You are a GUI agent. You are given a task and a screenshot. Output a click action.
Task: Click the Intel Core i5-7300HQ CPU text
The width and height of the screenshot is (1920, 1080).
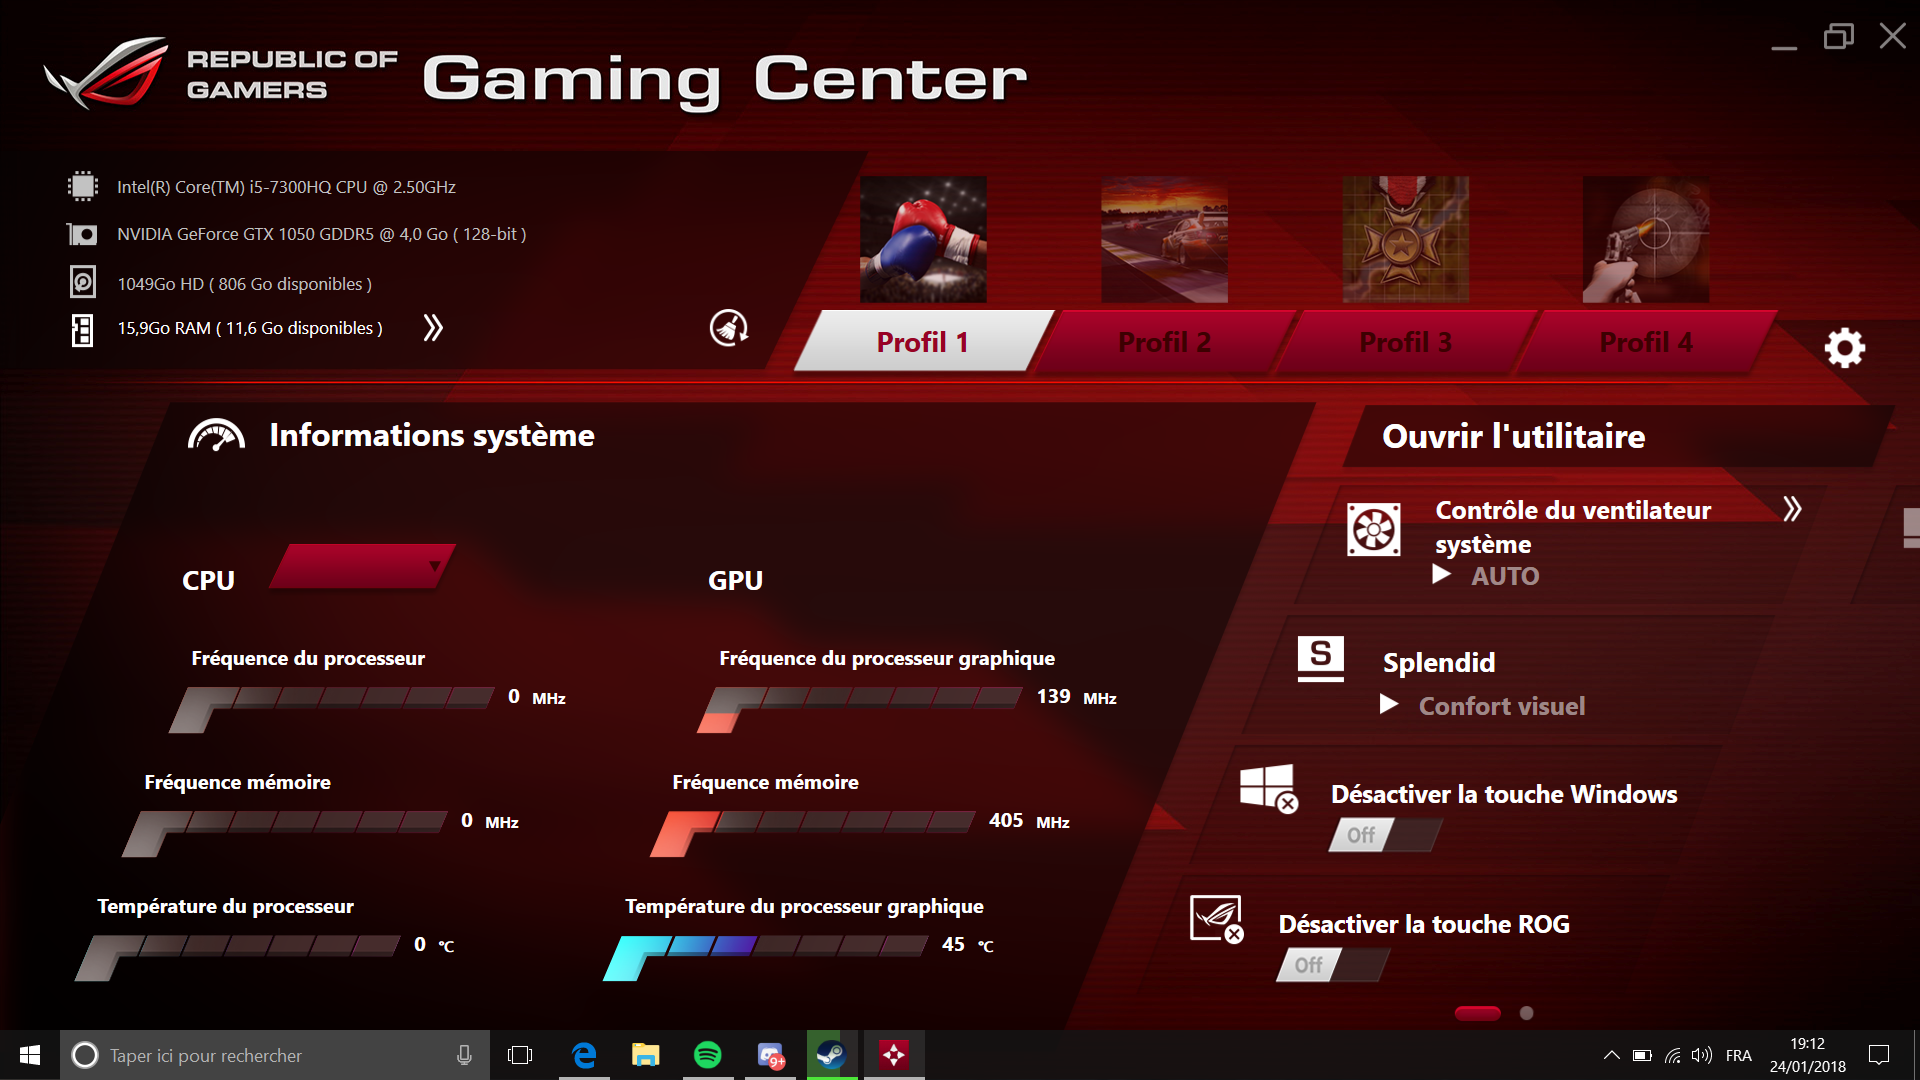point(286,187)
